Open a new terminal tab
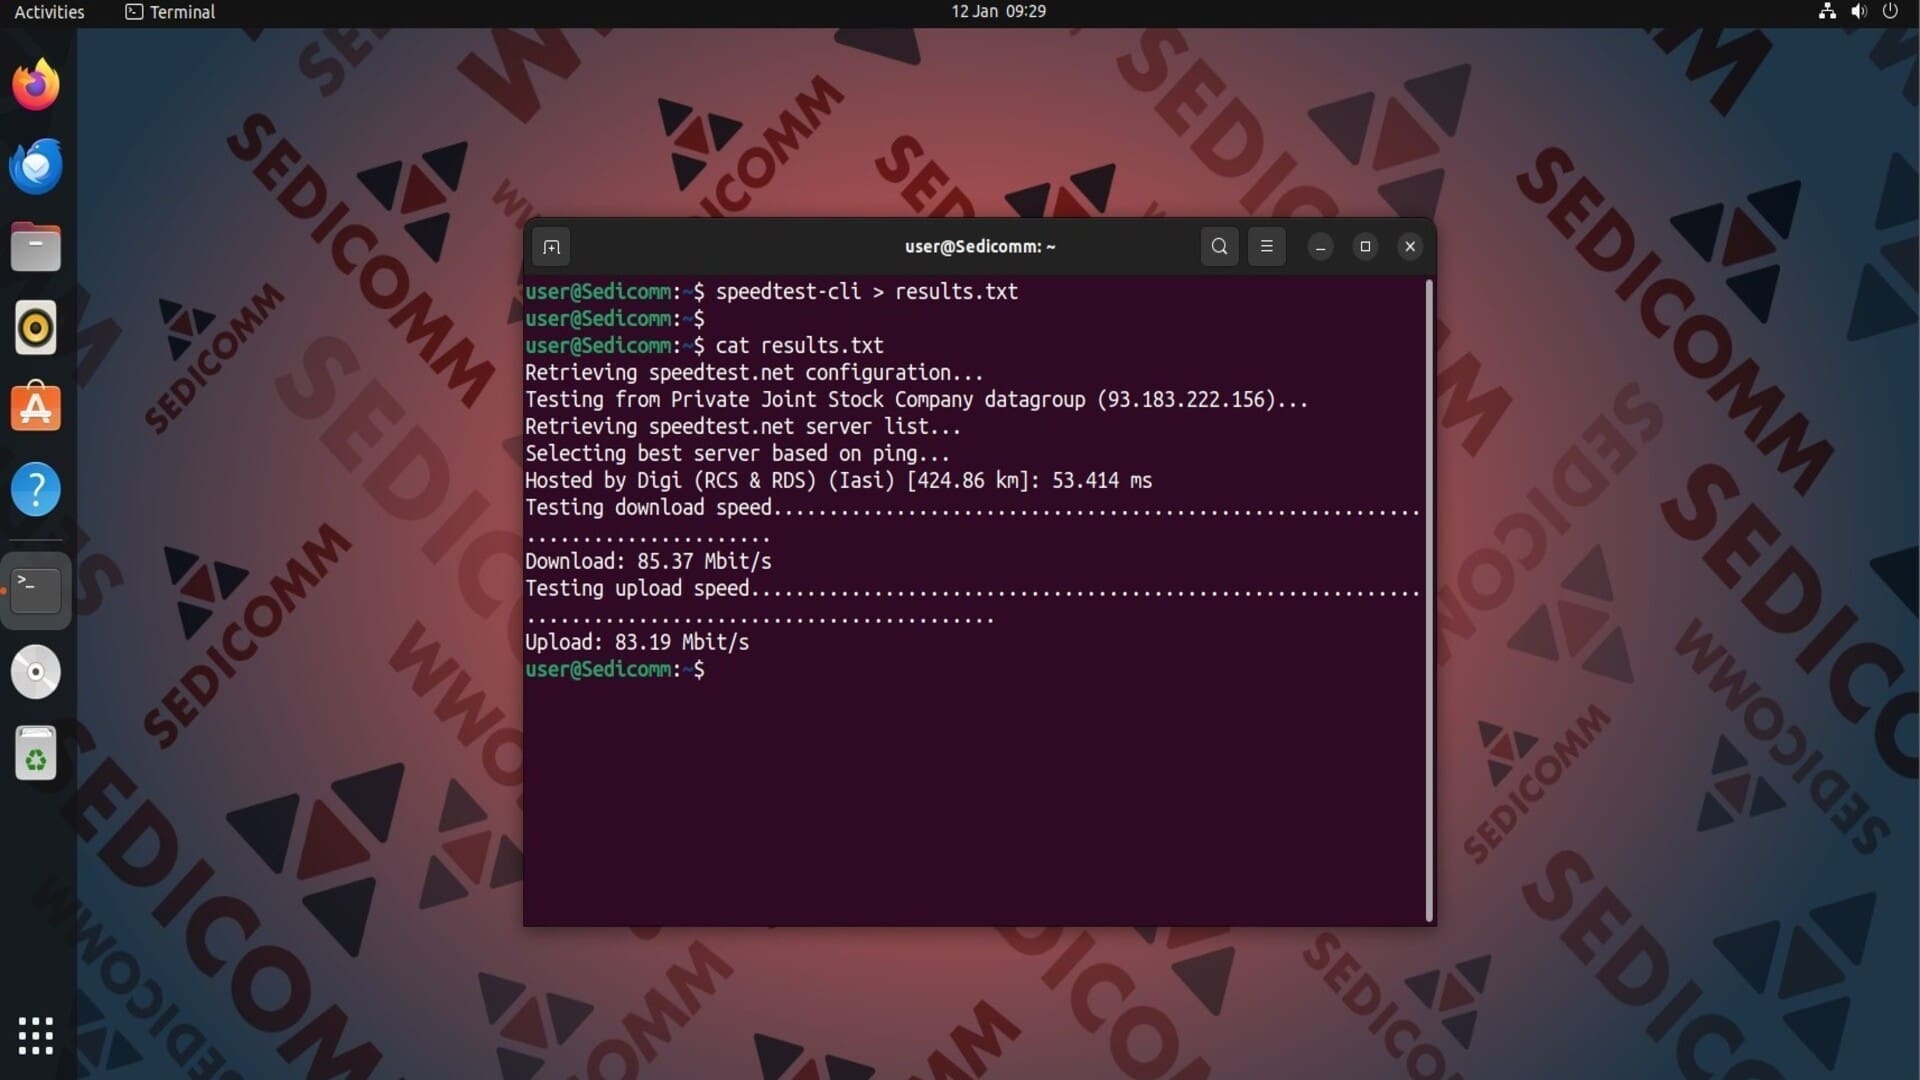This screenshot has height=1080, width=1920. click(551, 247)
